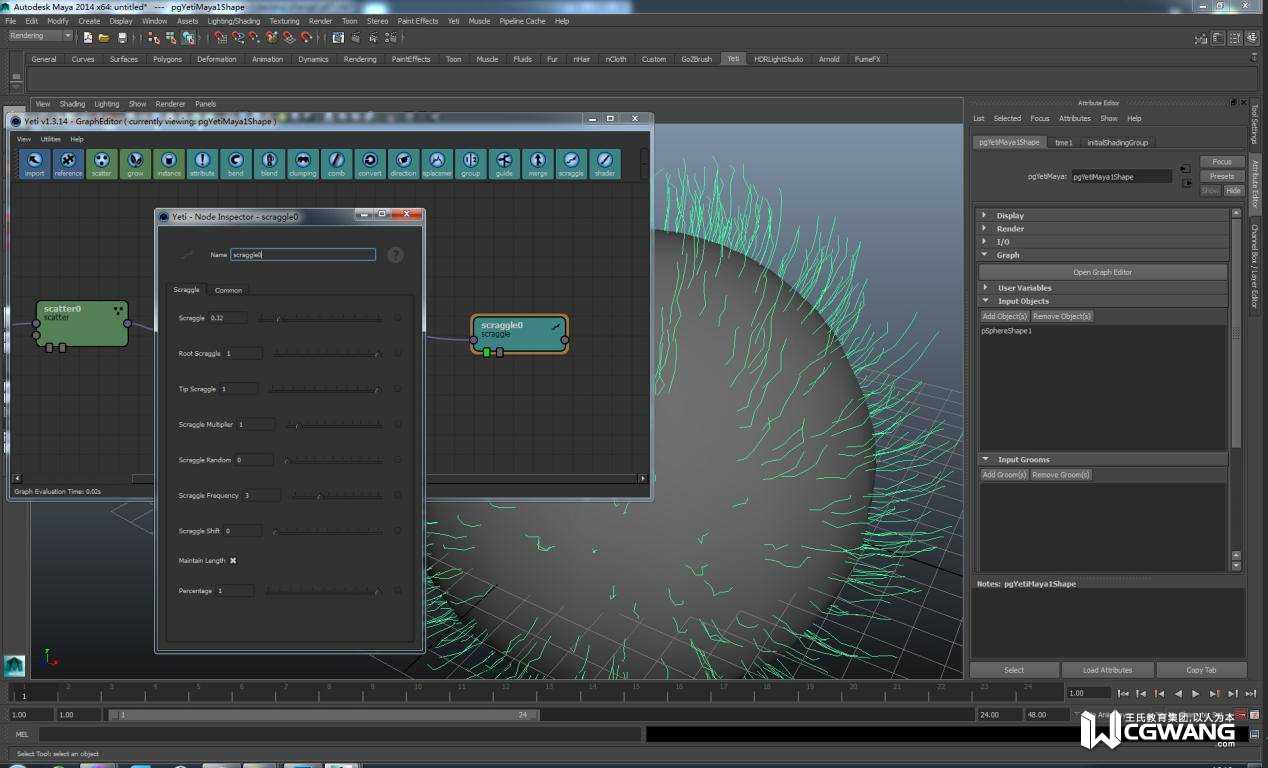Select the grow node tool
1268x768 pixels.
135,162
